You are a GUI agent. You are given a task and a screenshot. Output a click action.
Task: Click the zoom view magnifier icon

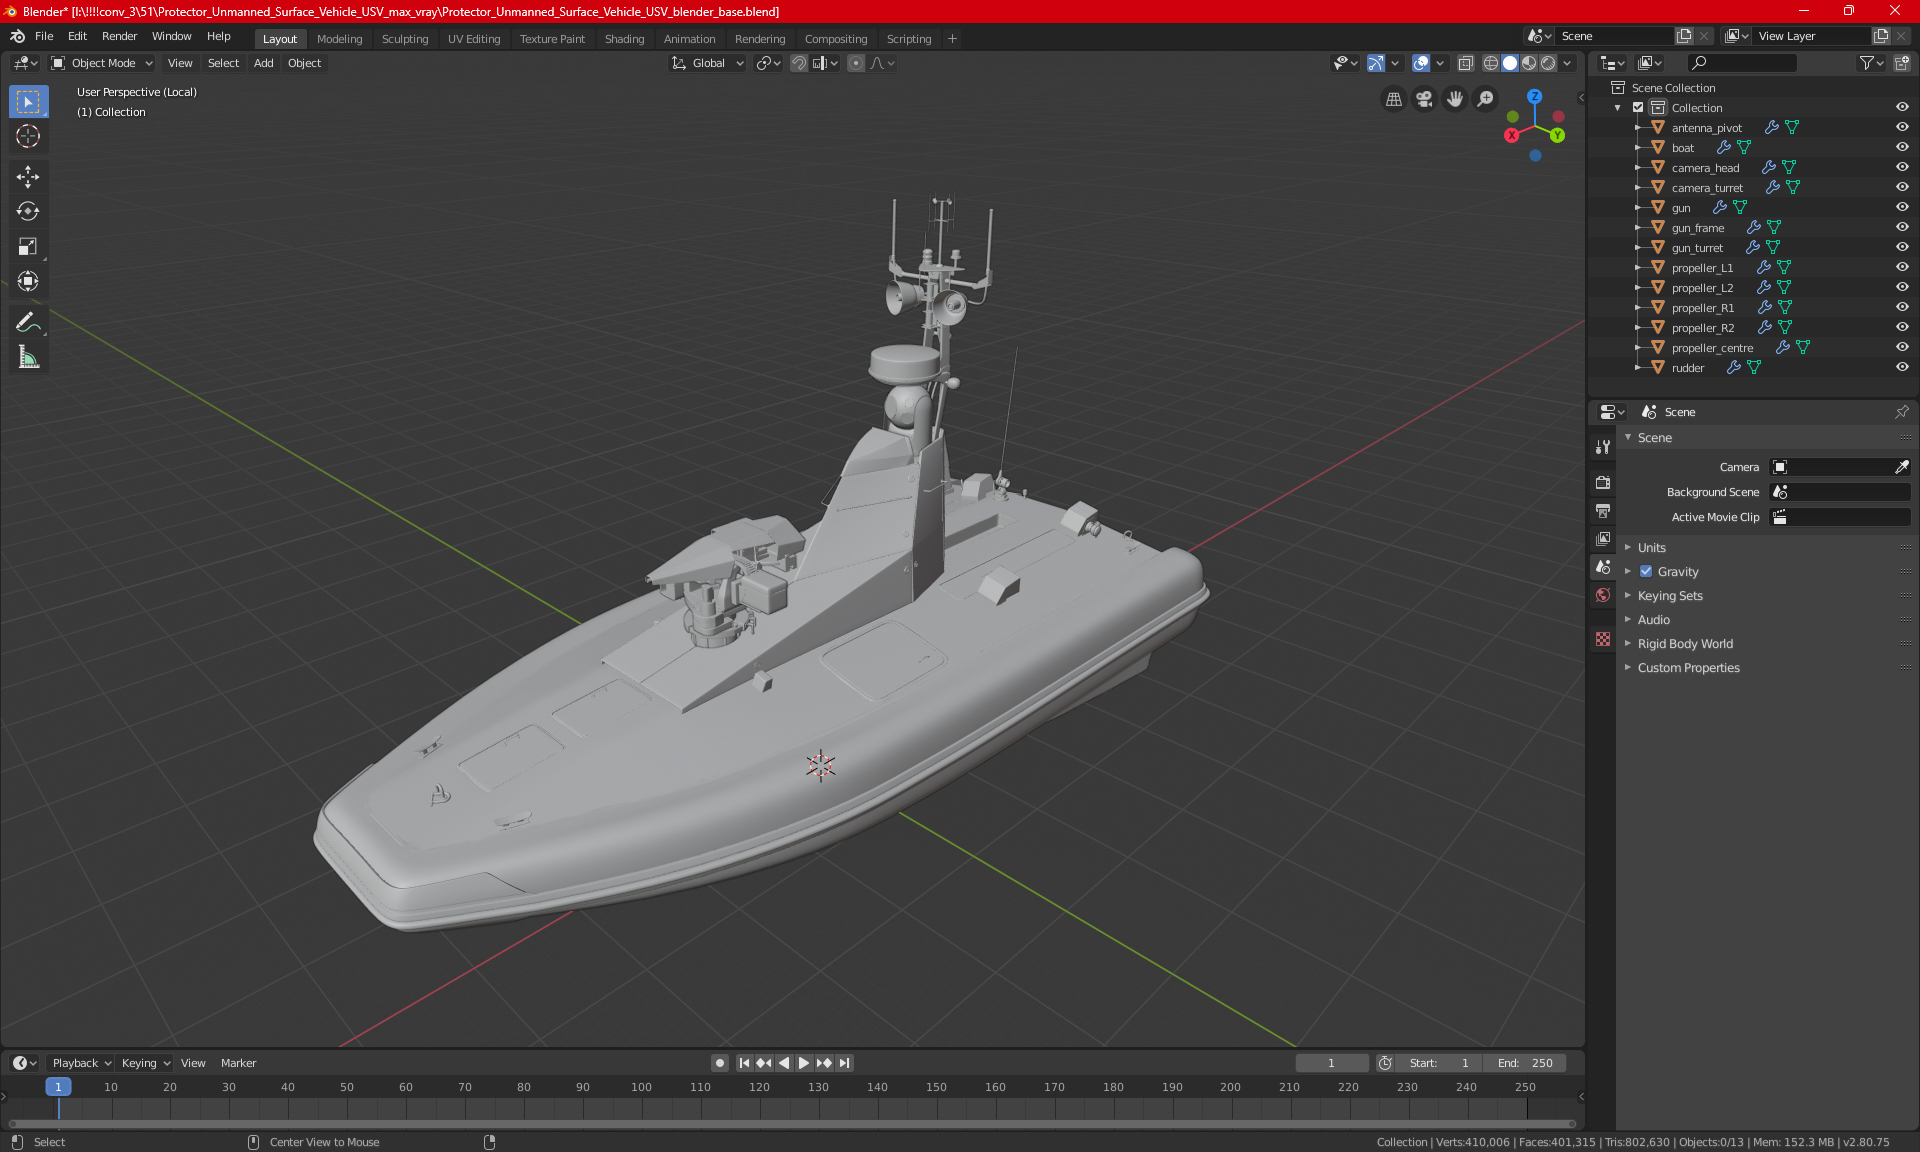(1486, 99)
